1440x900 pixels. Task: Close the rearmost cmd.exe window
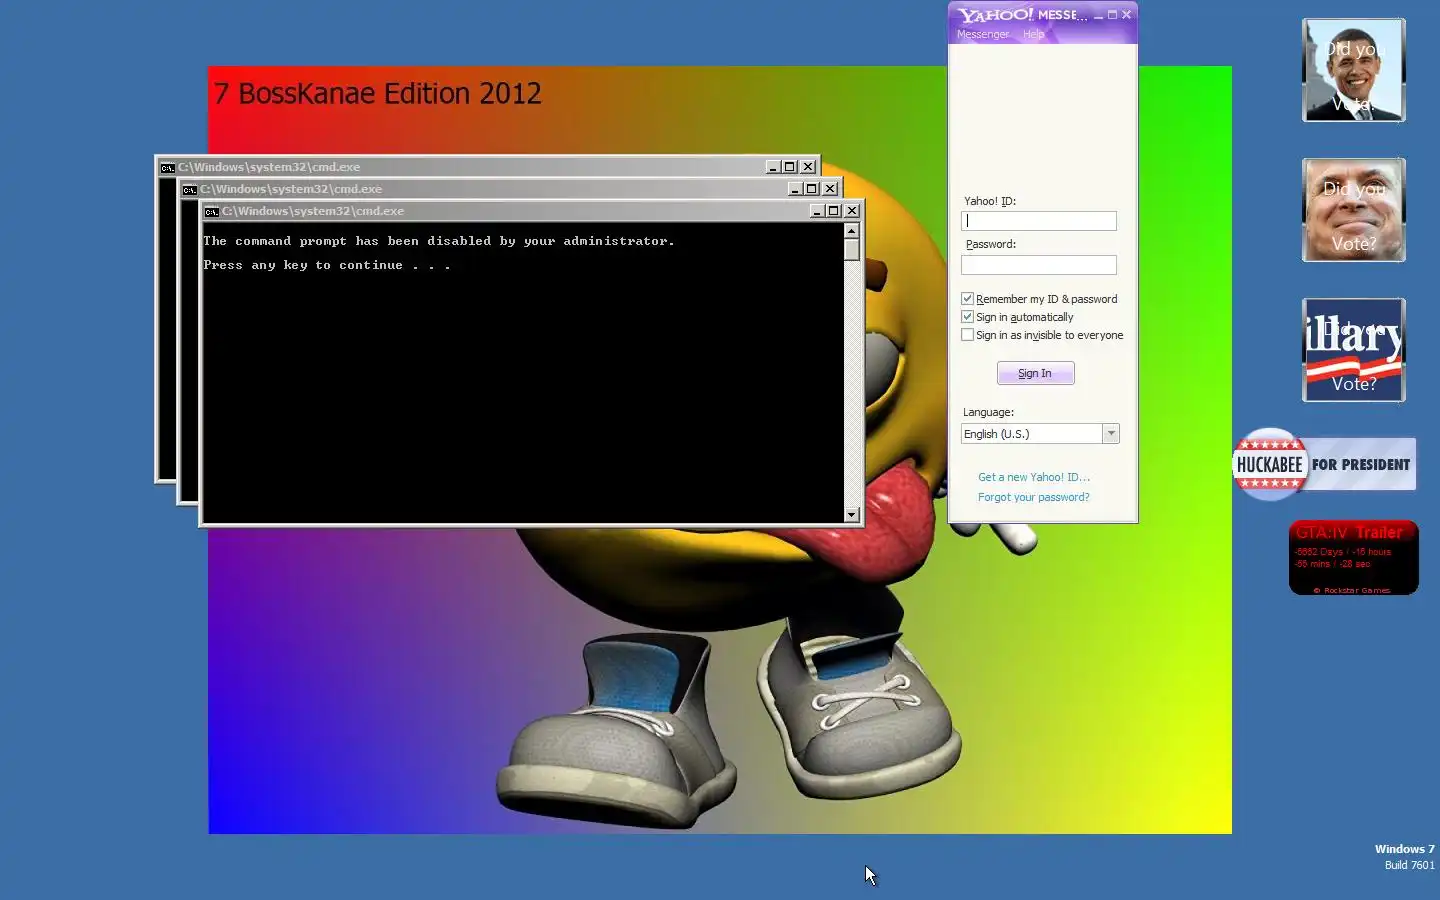[808, 167]
